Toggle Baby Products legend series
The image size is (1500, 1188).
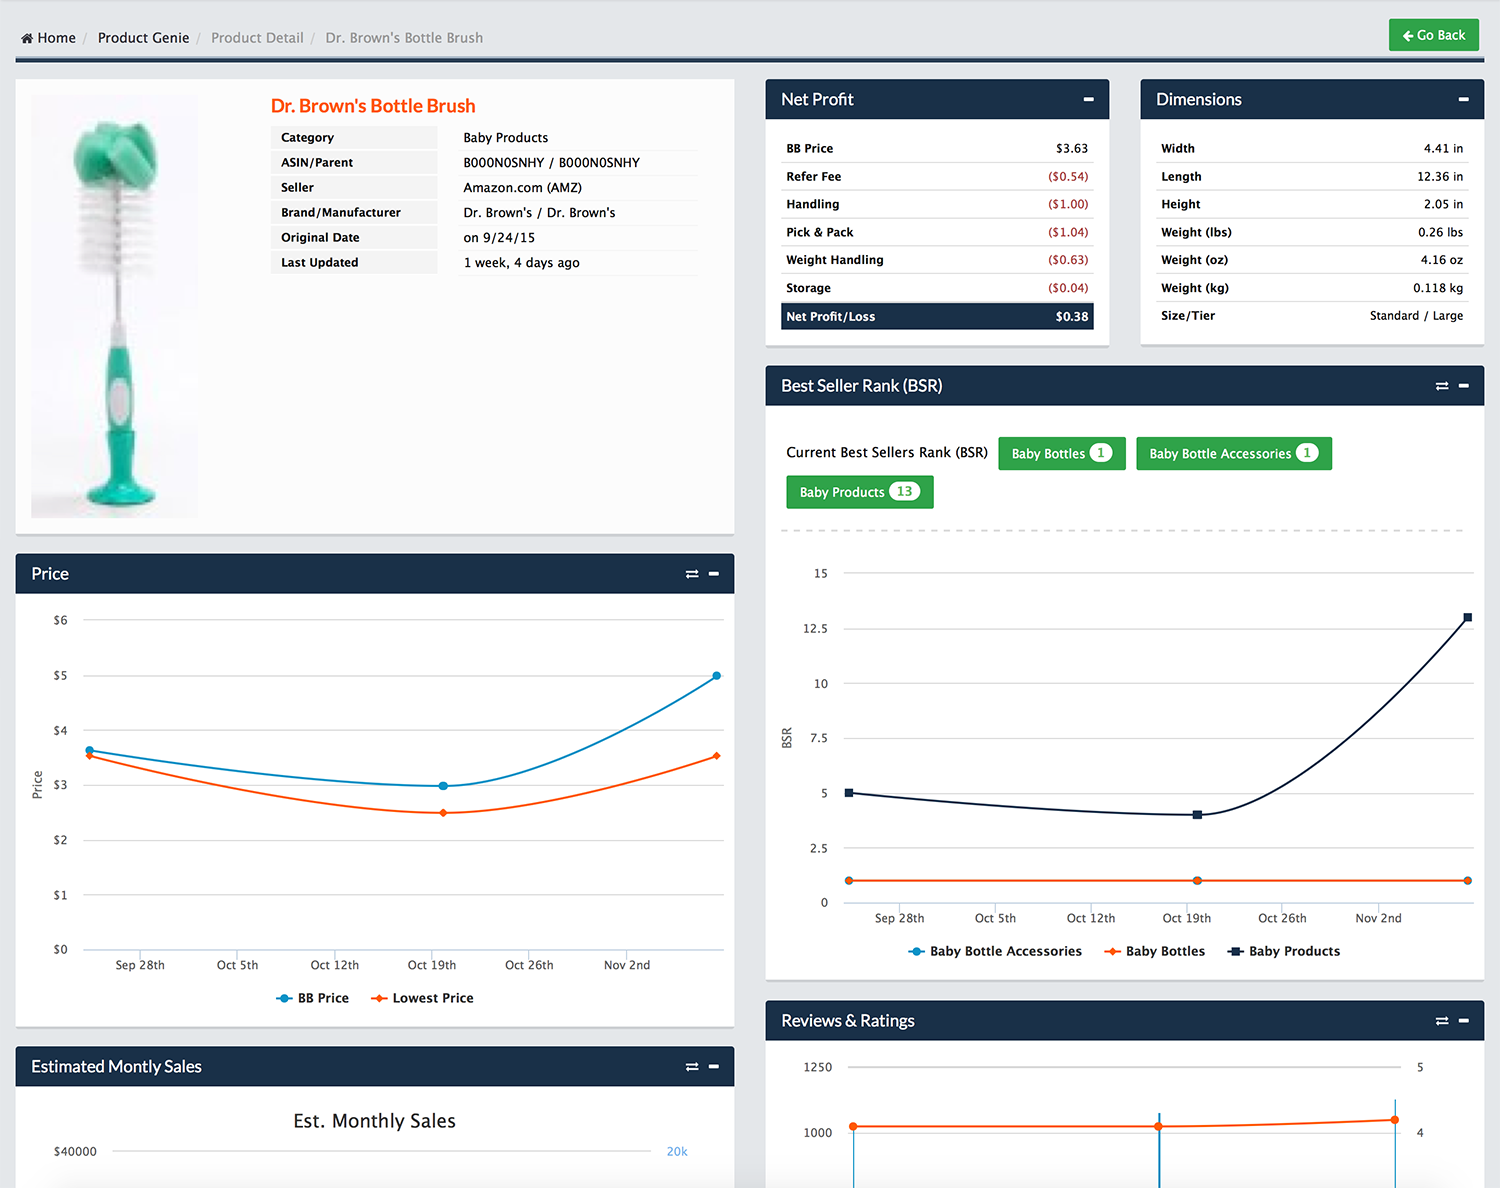tap(1284, 951)
